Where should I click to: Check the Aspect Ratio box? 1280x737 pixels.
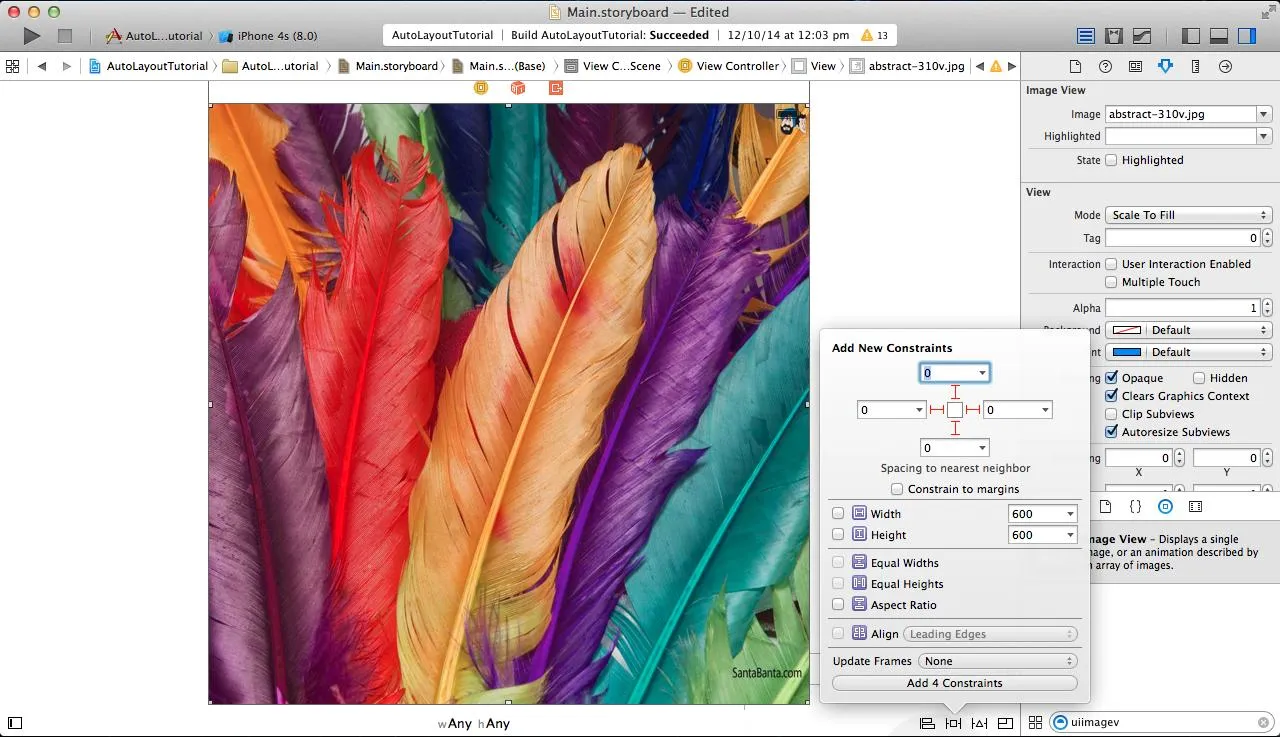pyautogui.click(x=838, y=605)
